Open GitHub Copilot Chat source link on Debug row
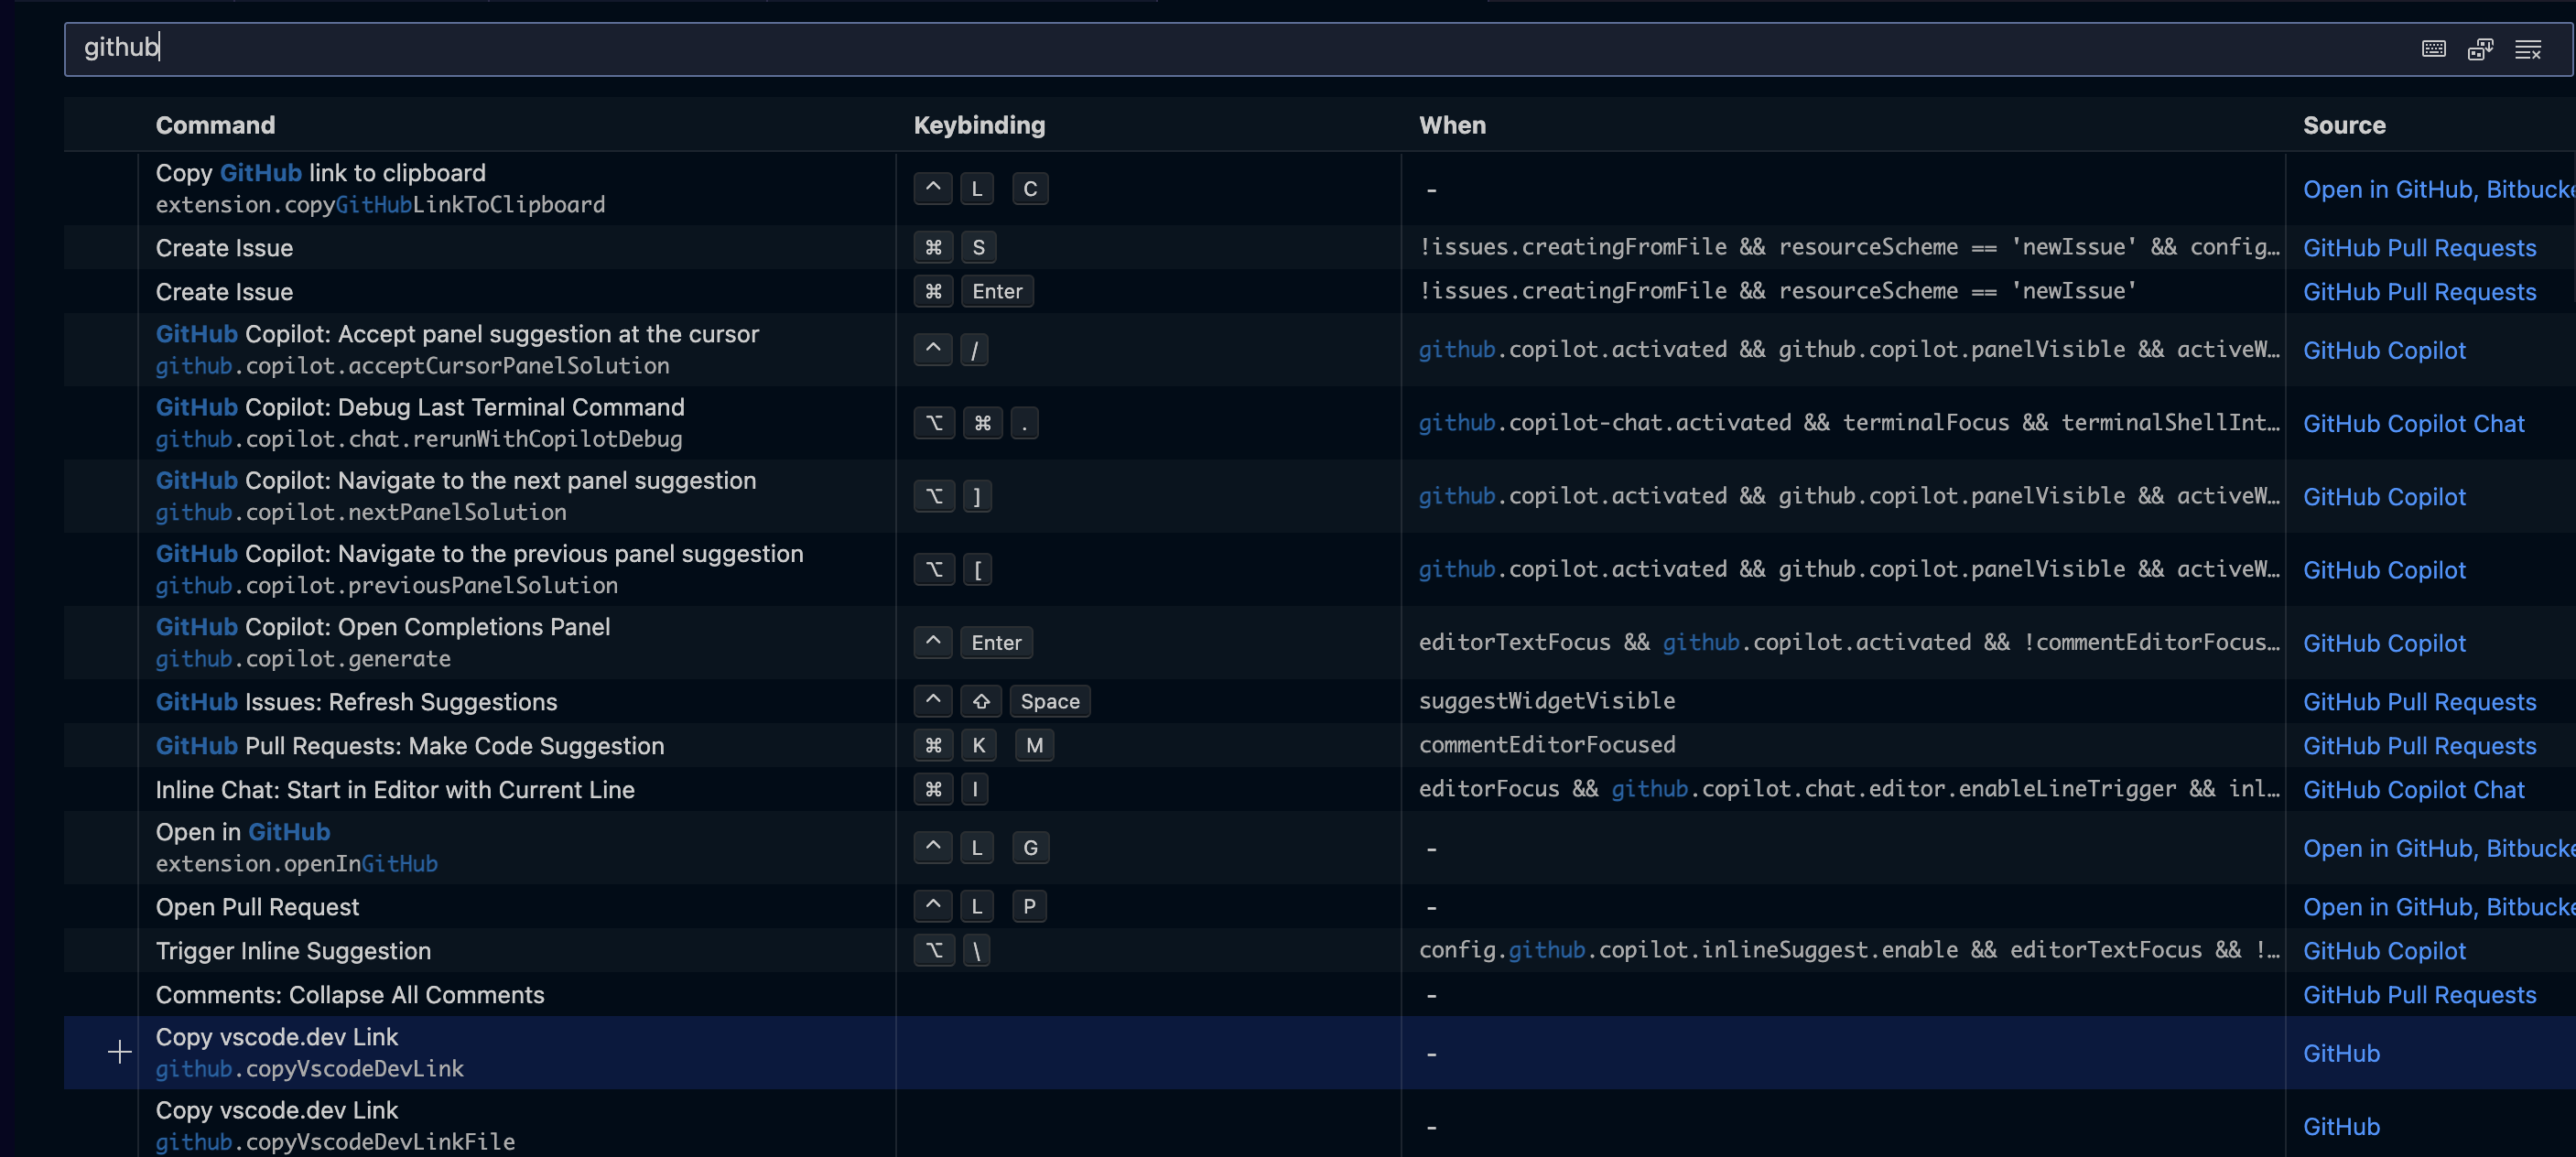Screen dimensions: 2576x1157 tap(2413, 424)
